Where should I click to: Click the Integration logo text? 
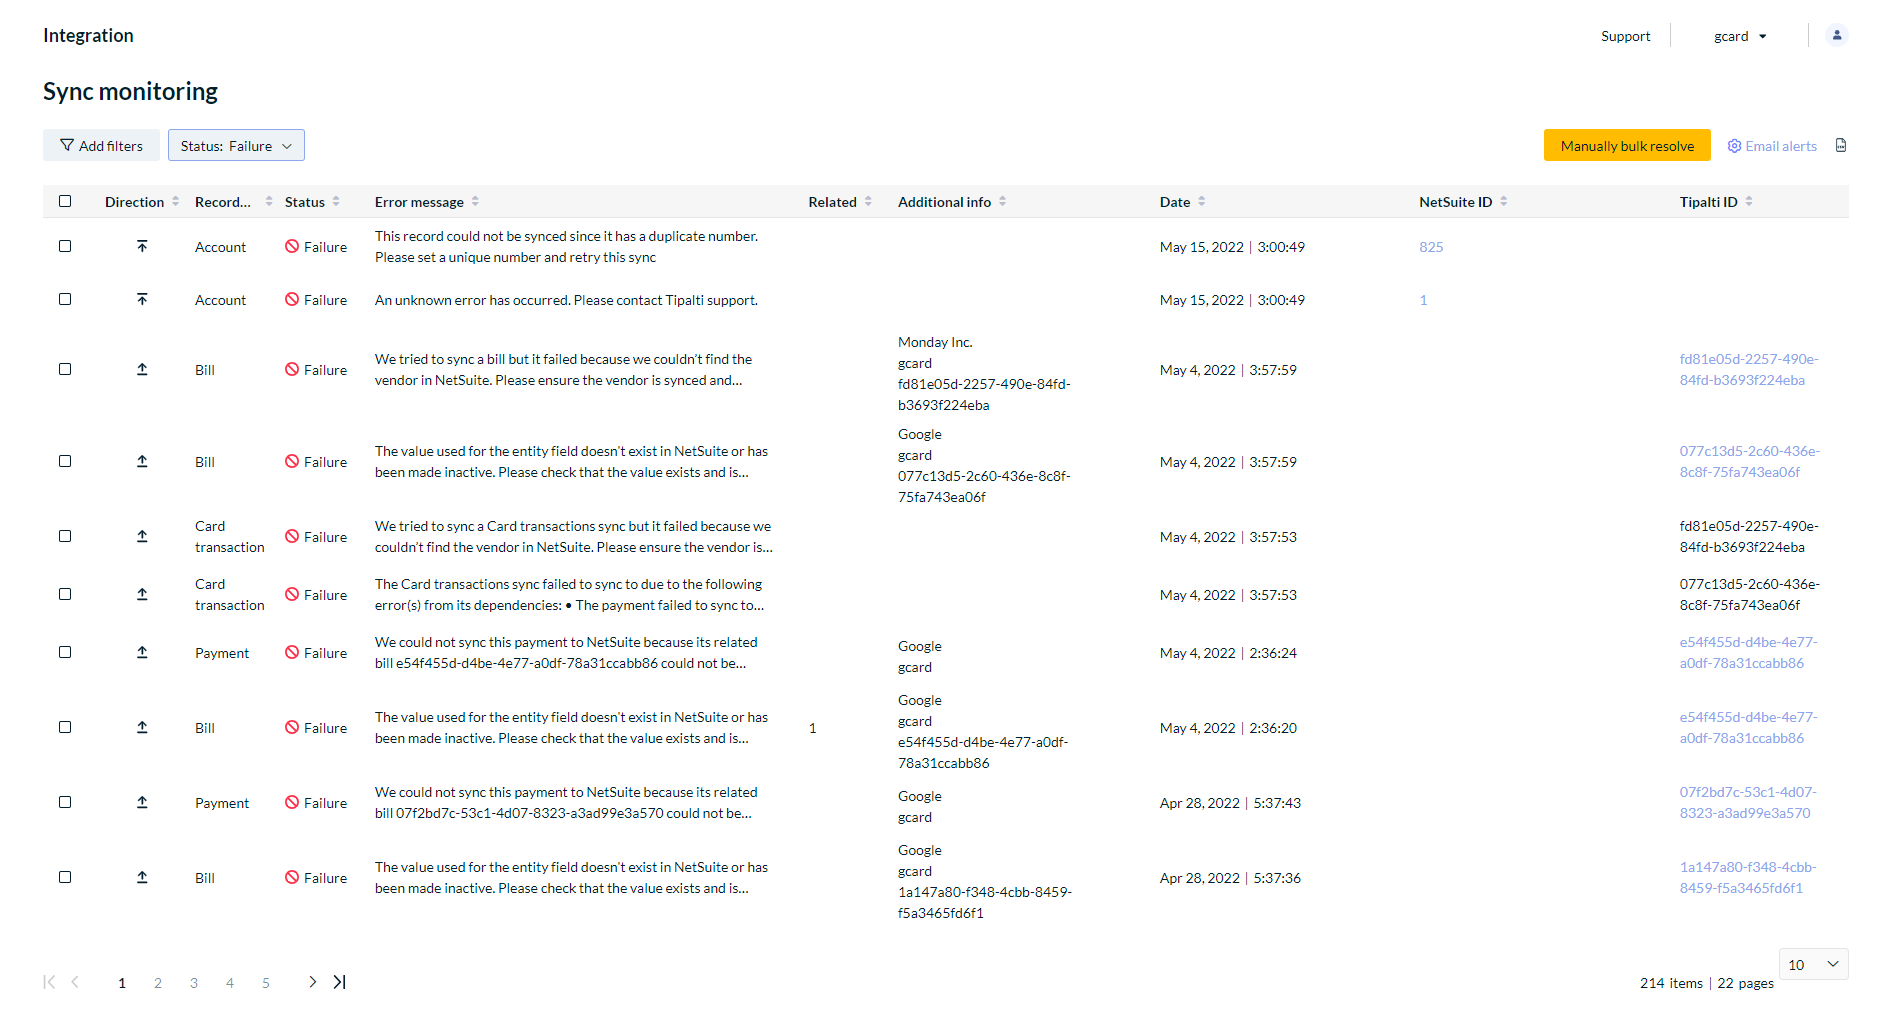pos(88,35)
